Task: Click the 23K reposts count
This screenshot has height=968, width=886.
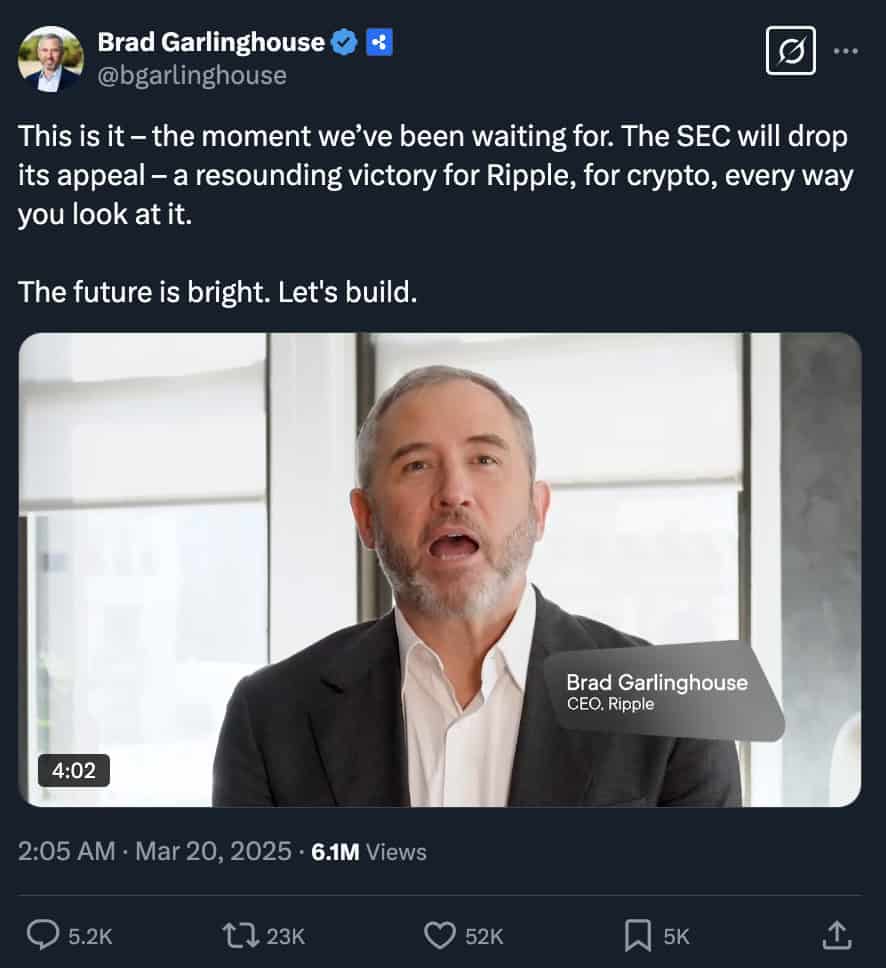Action: (286, 936)
